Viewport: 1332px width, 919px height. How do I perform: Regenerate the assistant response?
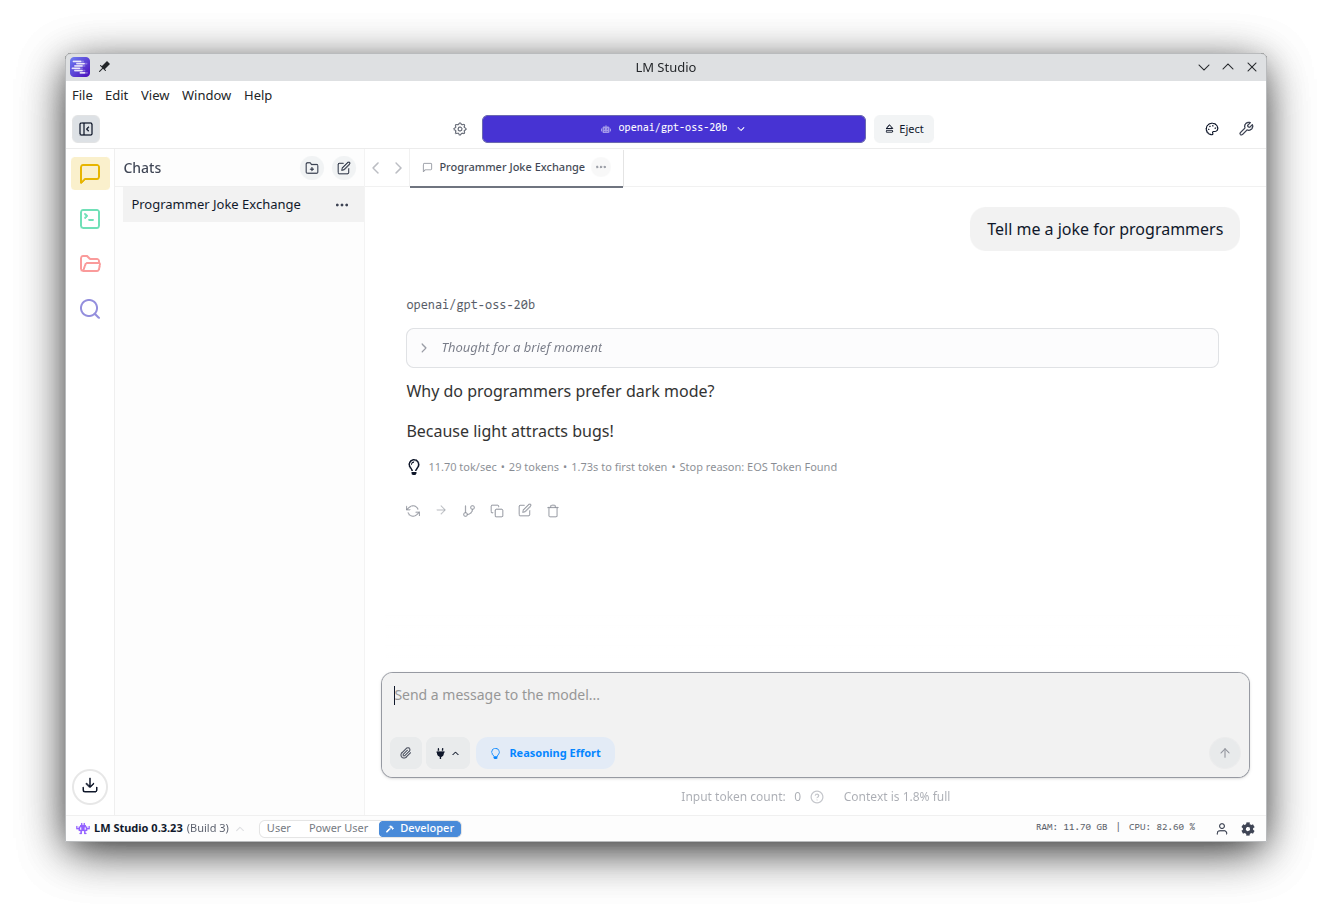point(413,511)
